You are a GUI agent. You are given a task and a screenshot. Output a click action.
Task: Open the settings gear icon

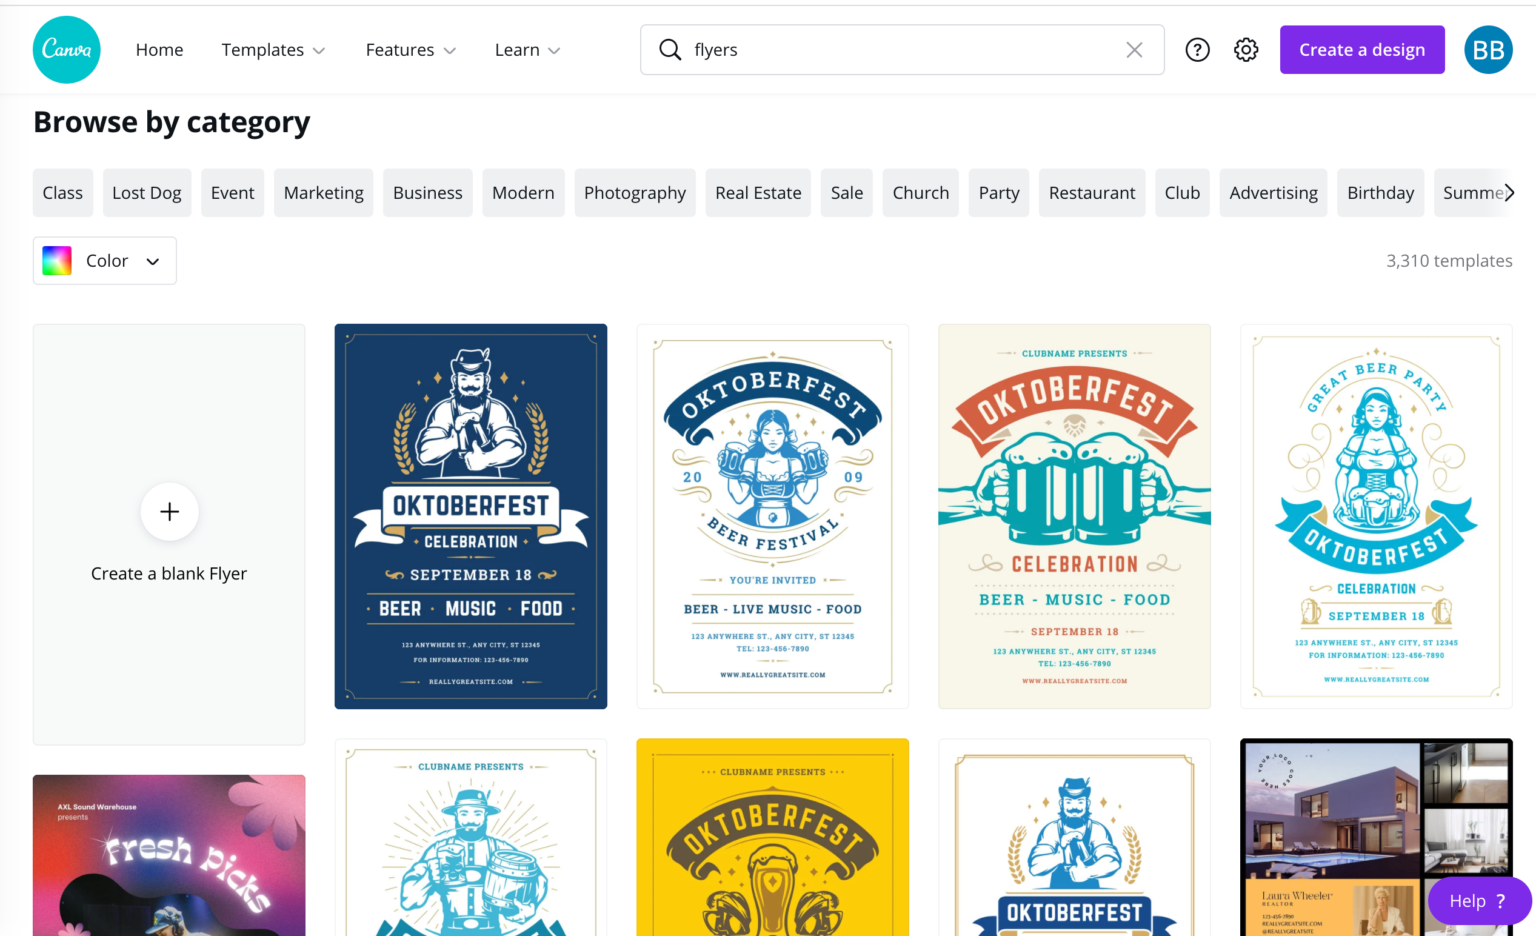coord(1246,50)
